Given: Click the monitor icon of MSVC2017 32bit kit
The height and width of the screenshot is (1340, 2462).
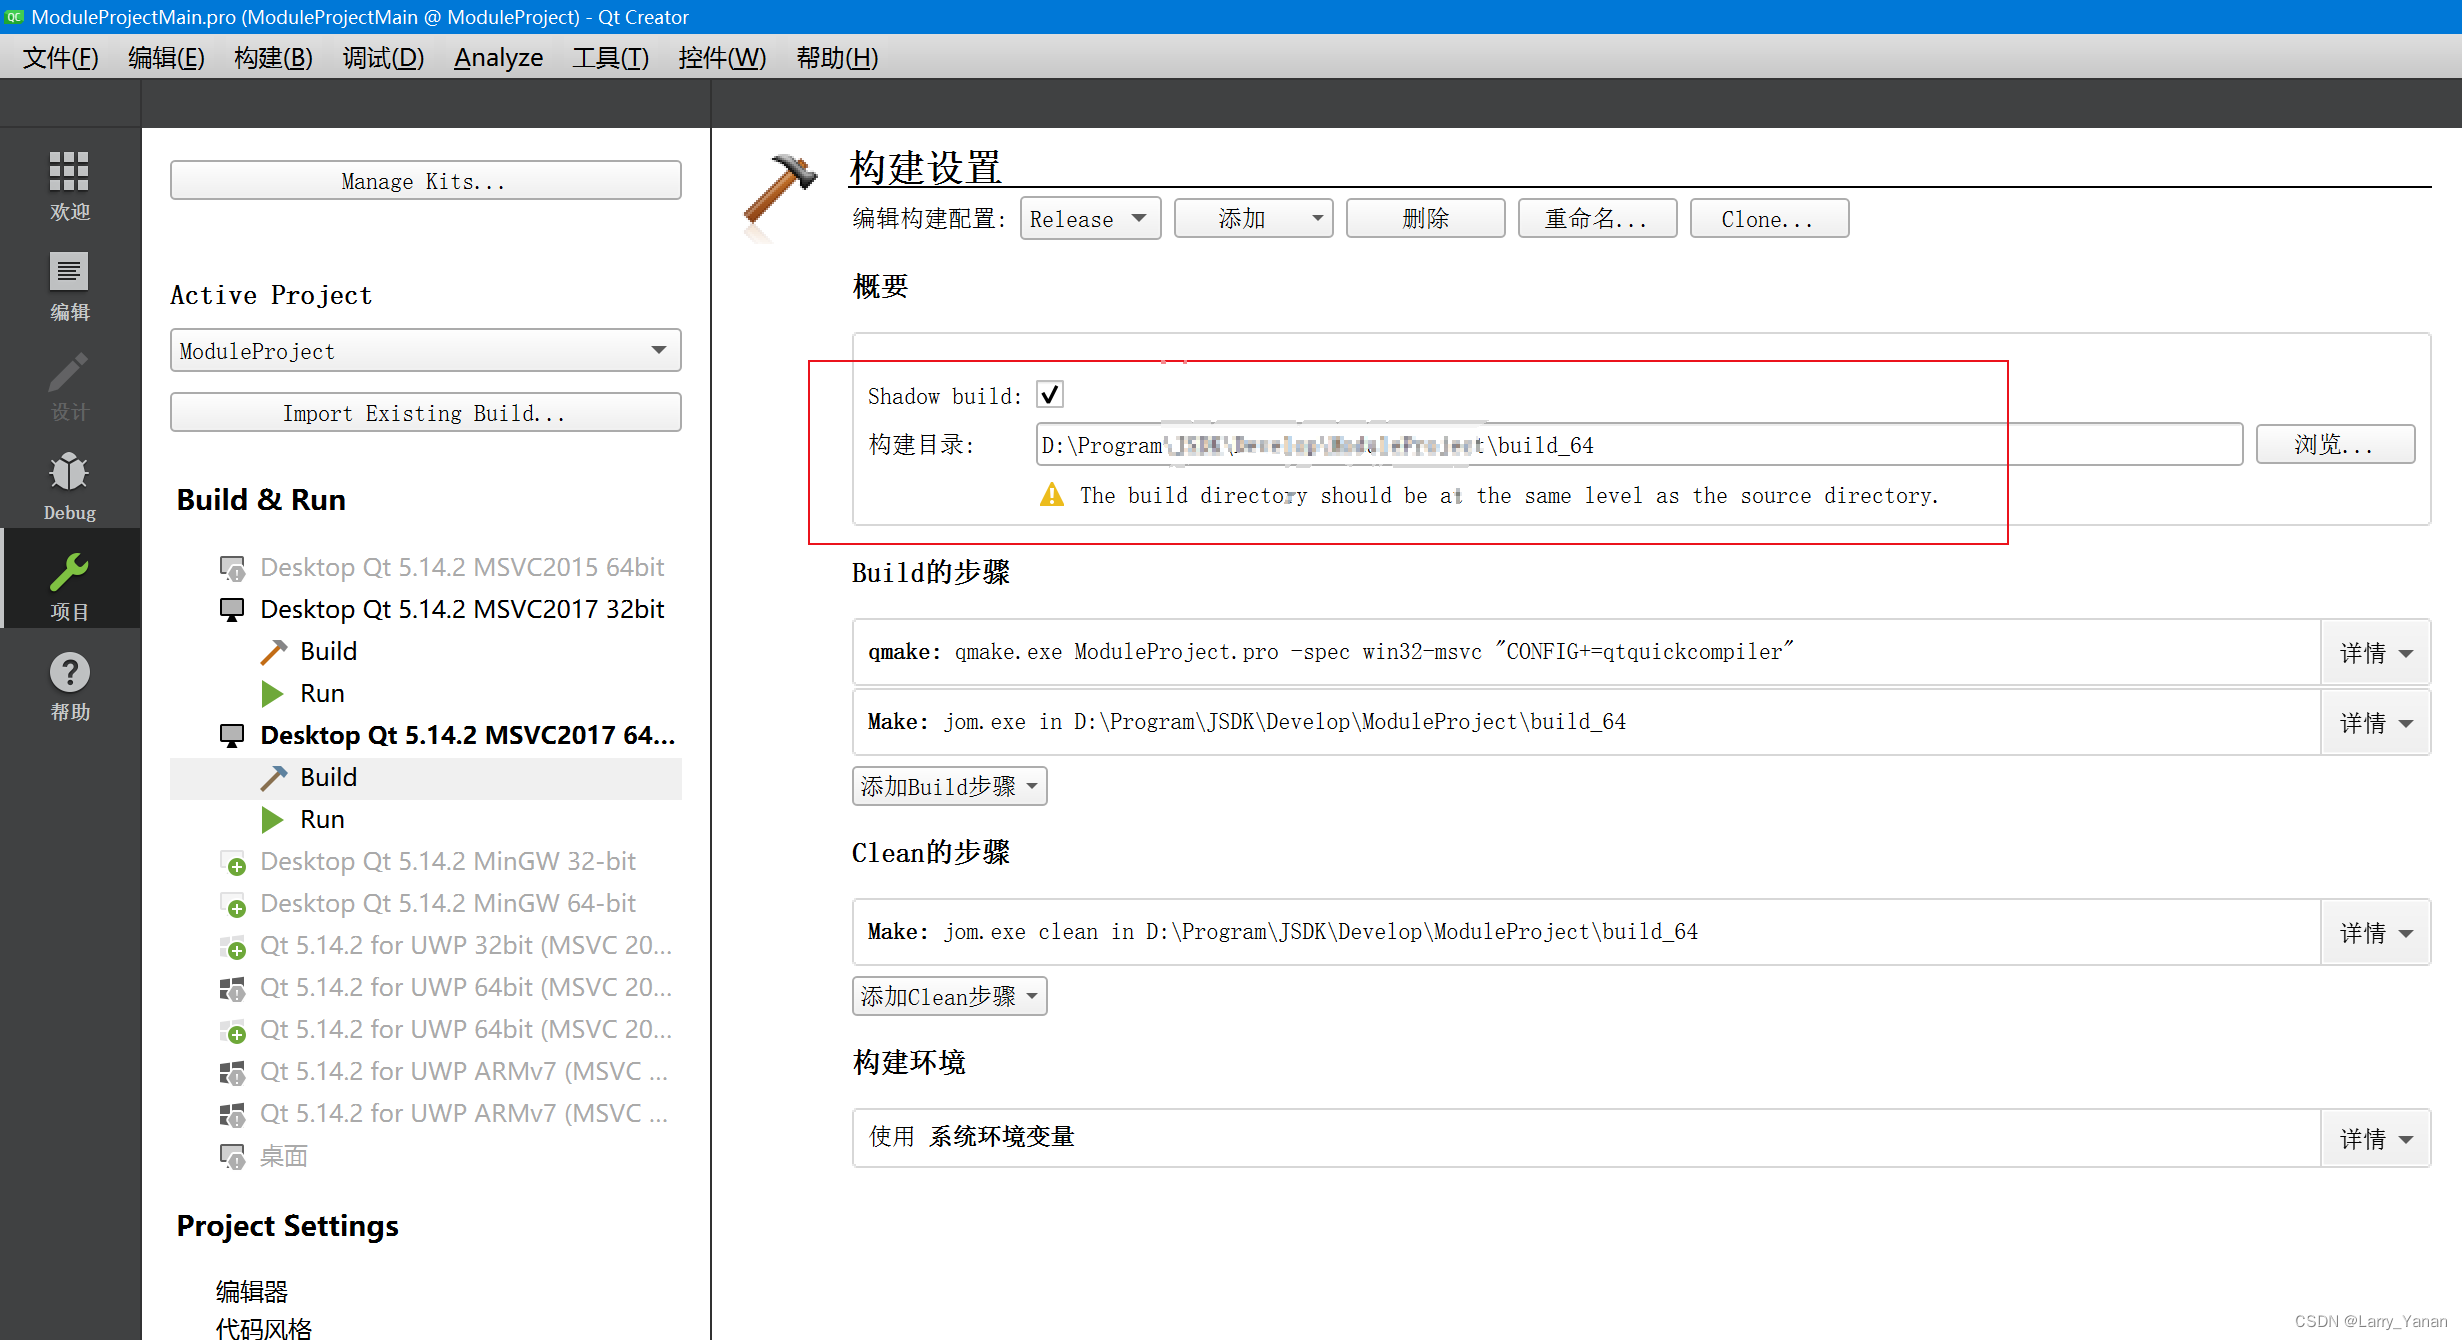Looking at the screenshot, I should 232,609.
